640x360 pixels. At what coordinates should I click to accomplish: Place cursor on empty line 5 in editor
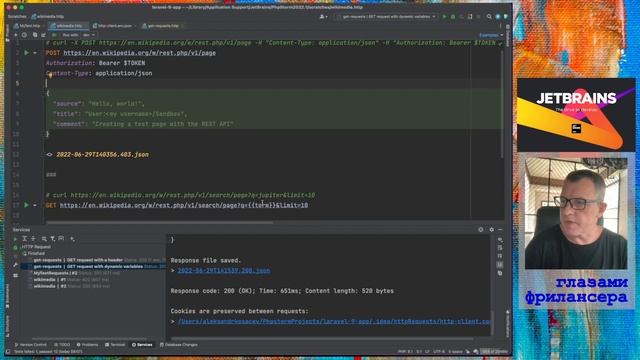[x=273, y=83]
